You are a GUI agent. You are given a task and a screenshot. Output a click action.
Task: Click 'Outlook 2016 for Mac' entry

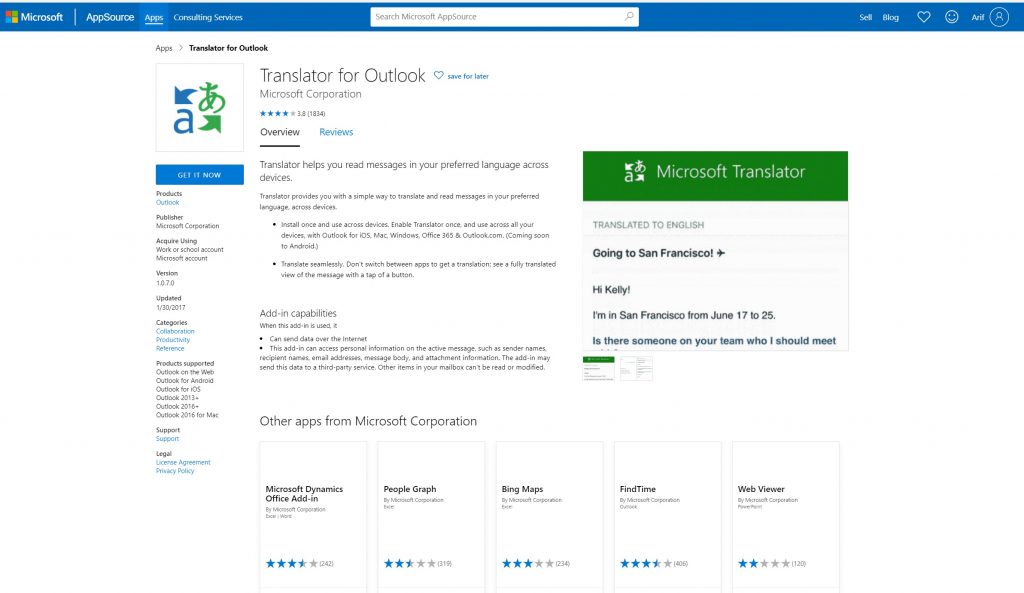pos(187,415)
